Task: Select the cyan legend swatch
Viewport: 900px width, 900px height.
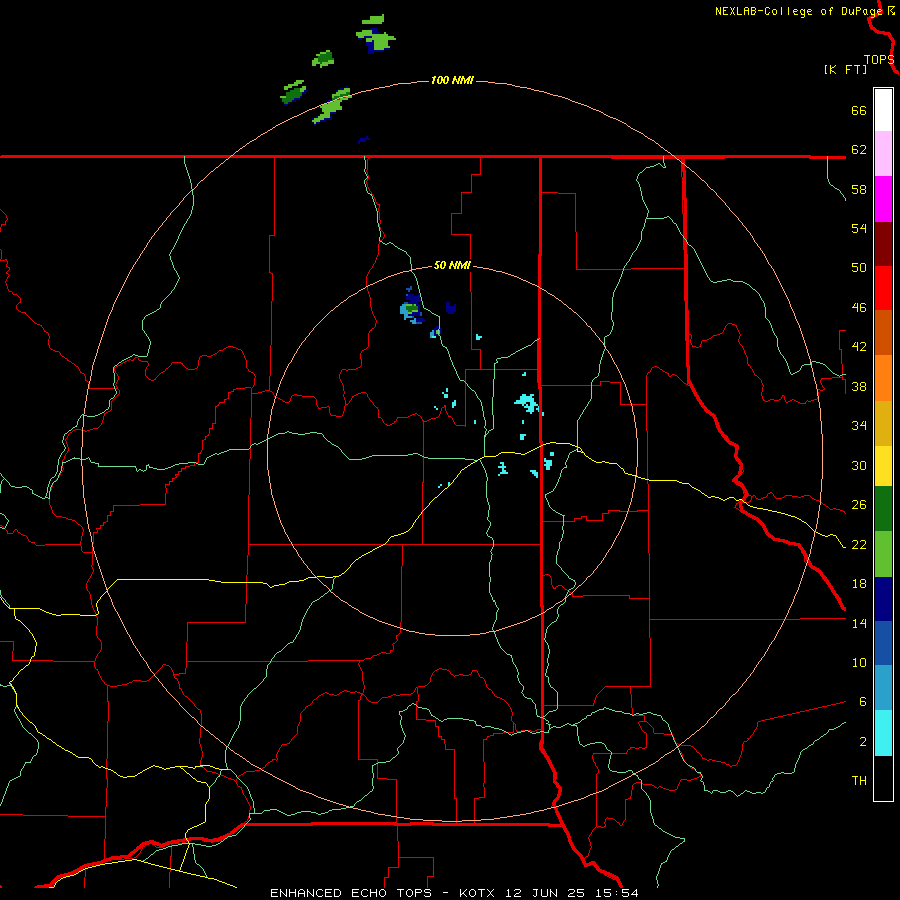Action: pos(883,733)
